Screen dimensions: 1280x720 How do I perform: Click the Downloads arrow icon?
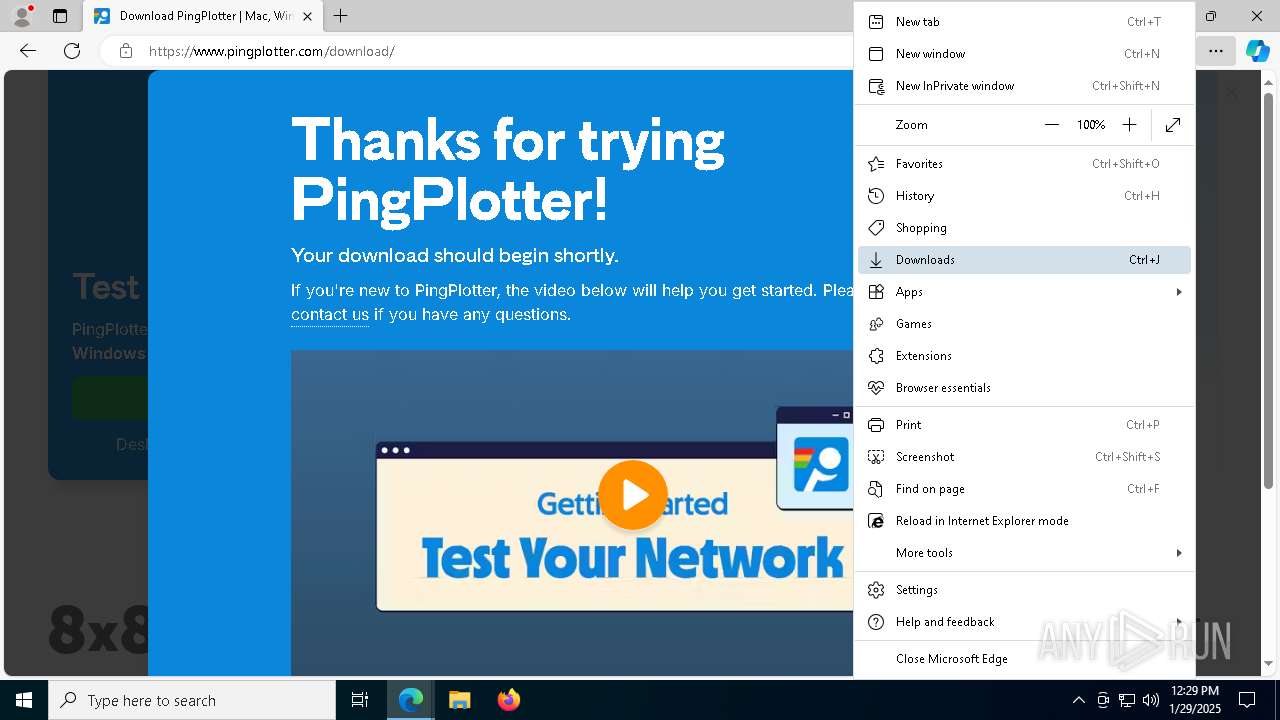[x=876, y=260]
